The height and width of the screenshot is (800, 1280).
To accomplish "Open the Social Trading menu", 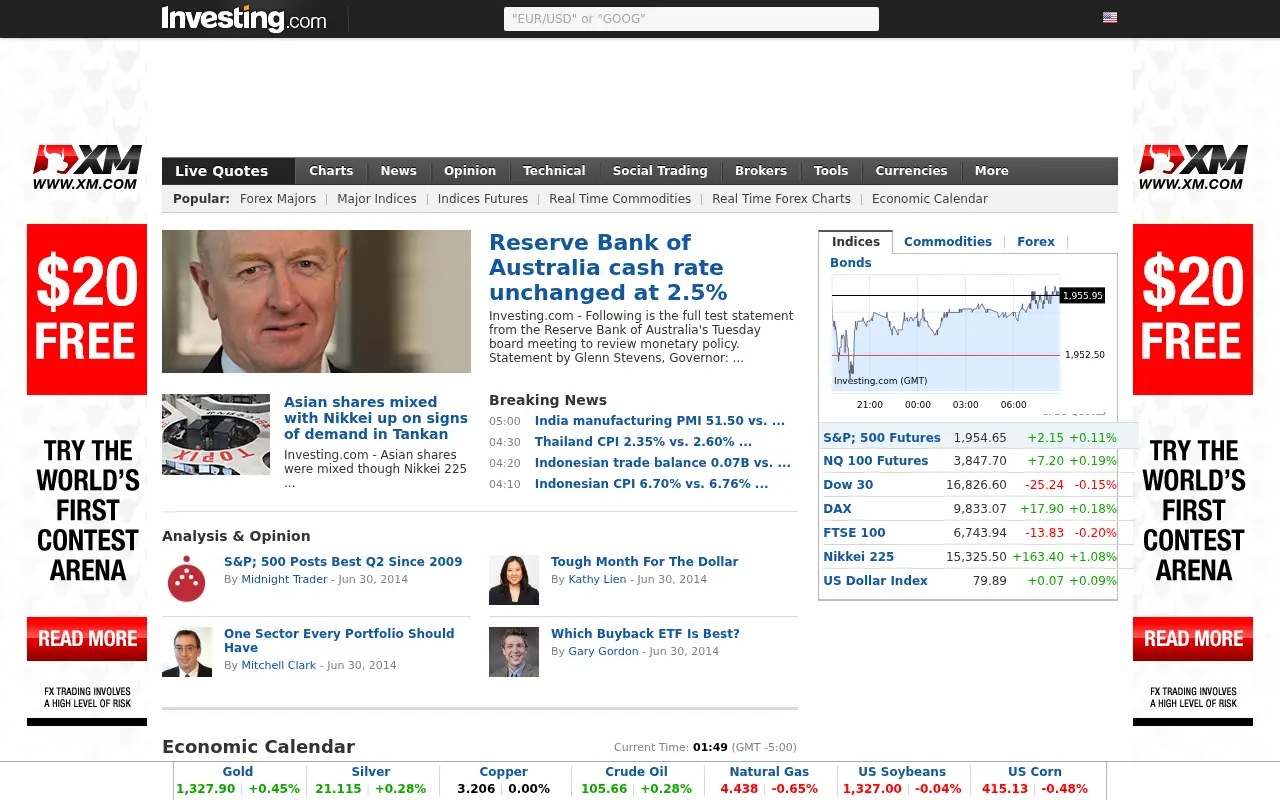I will (x=660, y=171).
